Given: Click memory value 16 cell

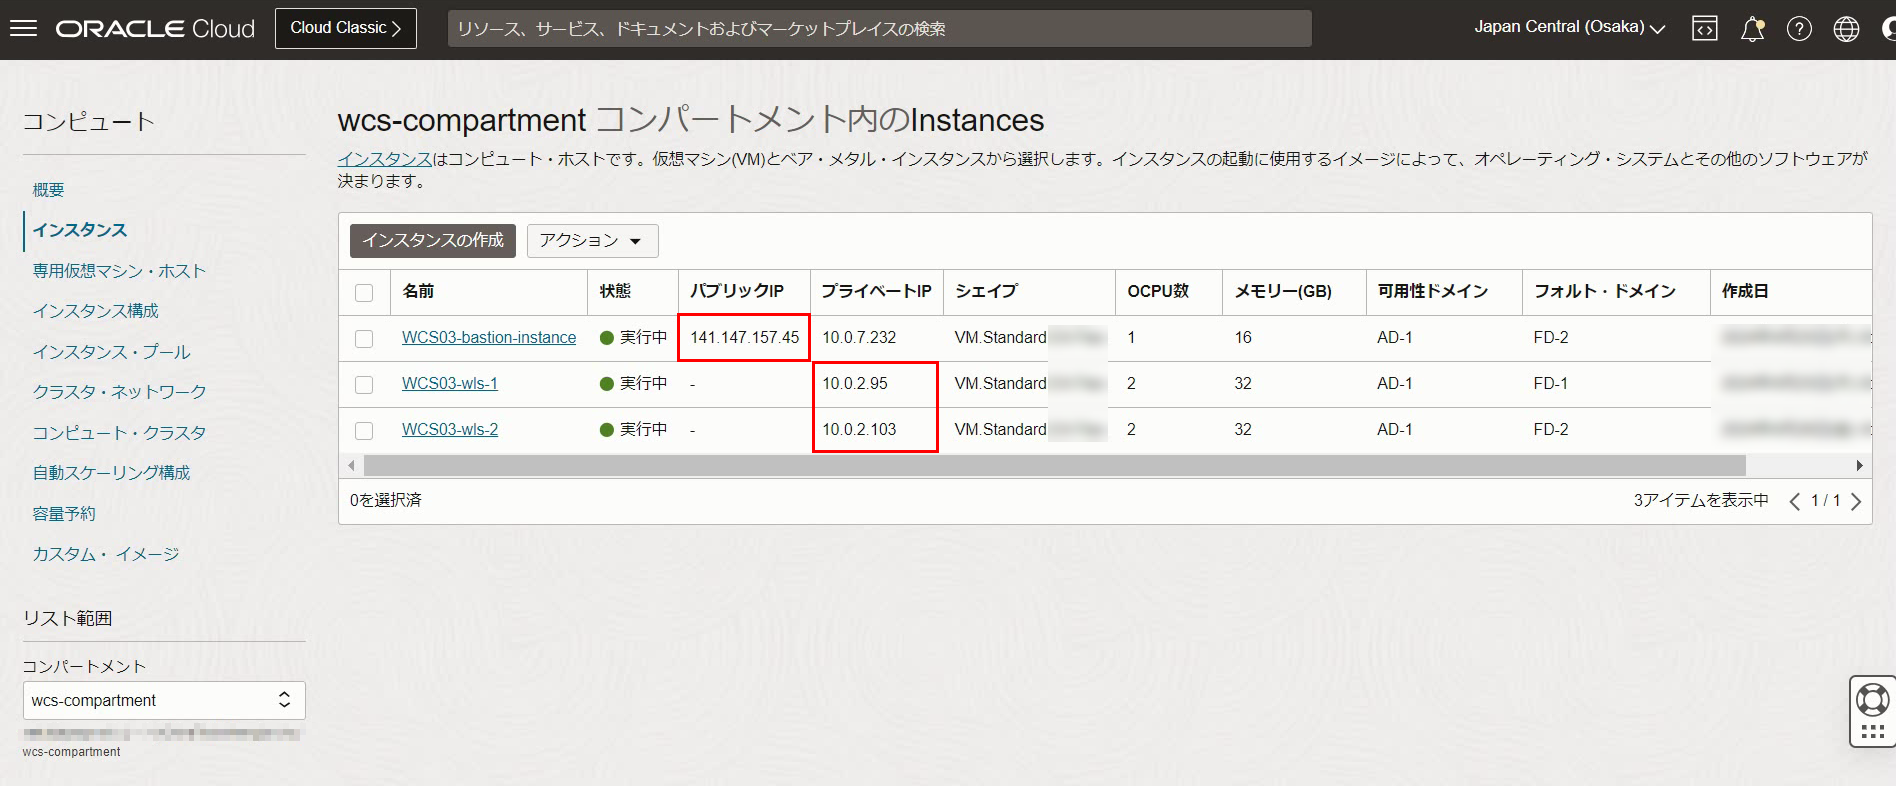Looking at the screenshot, I should (x=1243, y=338).
